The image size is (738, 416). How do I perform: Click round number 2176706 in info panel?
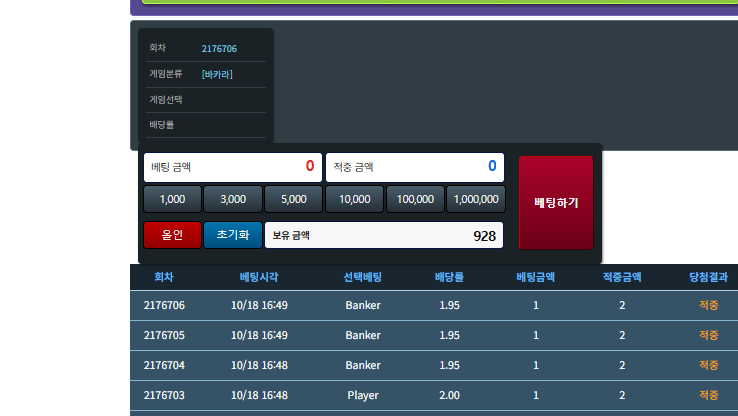219,48
